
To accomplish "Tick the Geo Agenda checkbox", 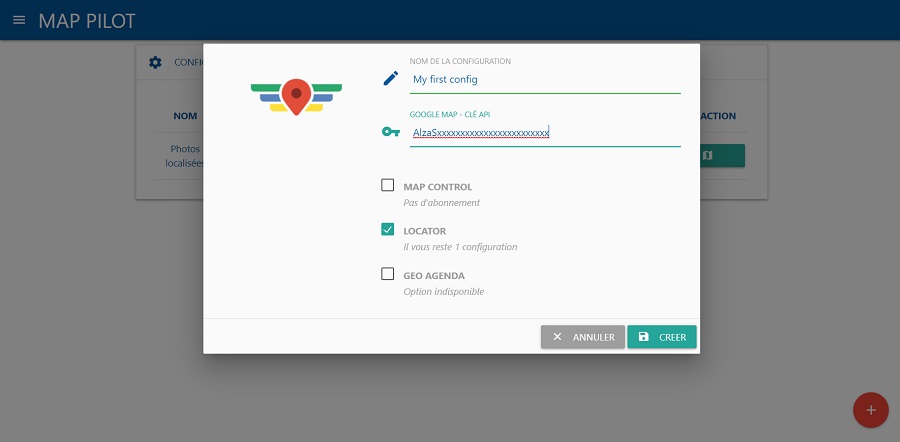I will tap(388, 273).
